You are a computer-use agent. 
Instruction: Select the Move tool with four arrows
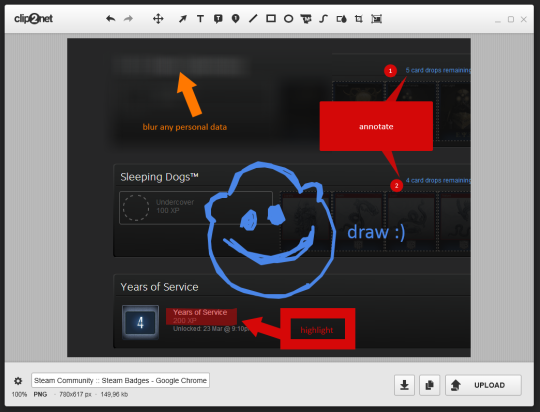[158, 19]
